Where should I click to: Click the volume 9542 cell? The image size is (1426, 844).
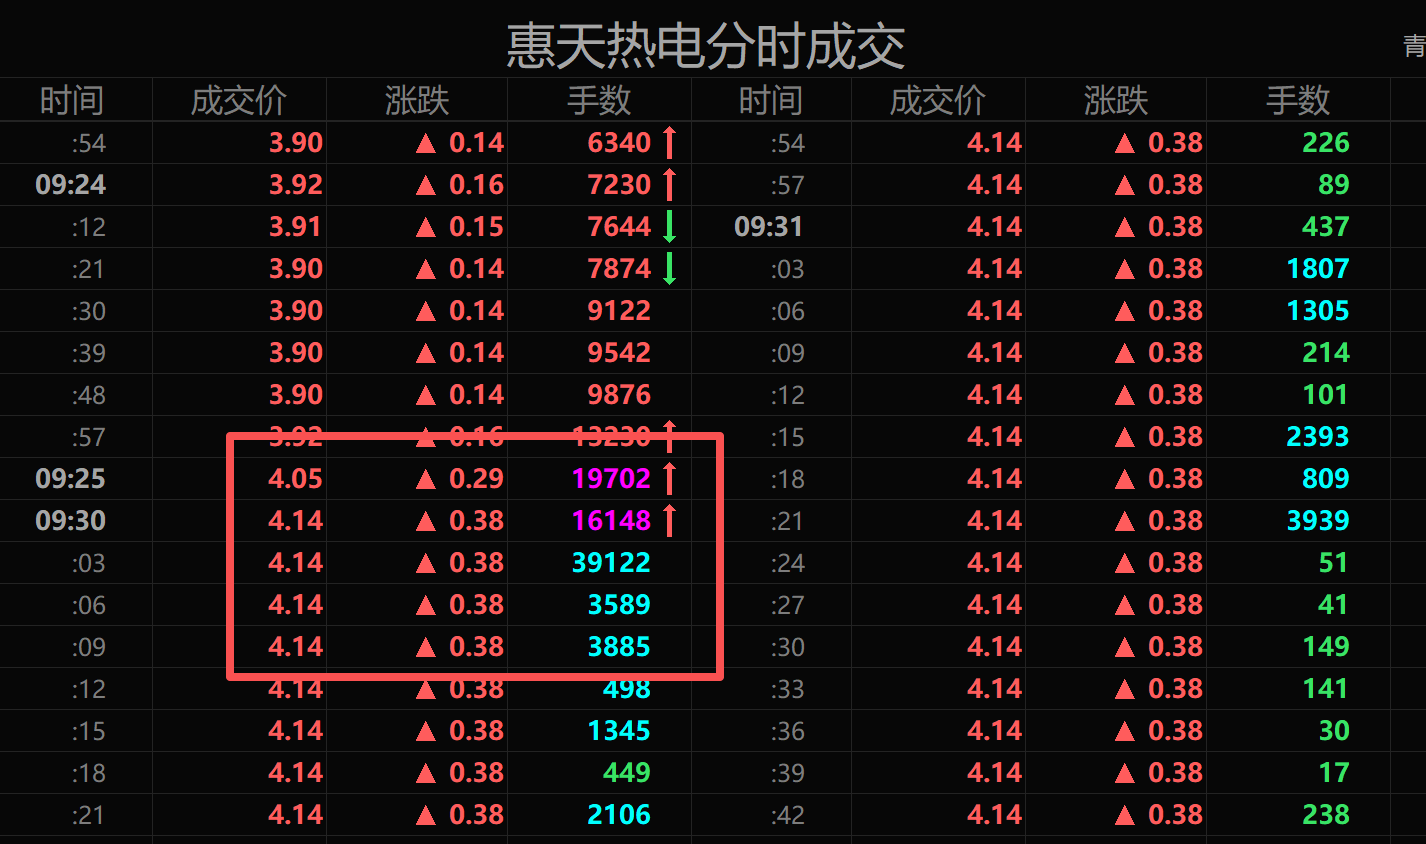pos(619,353)
